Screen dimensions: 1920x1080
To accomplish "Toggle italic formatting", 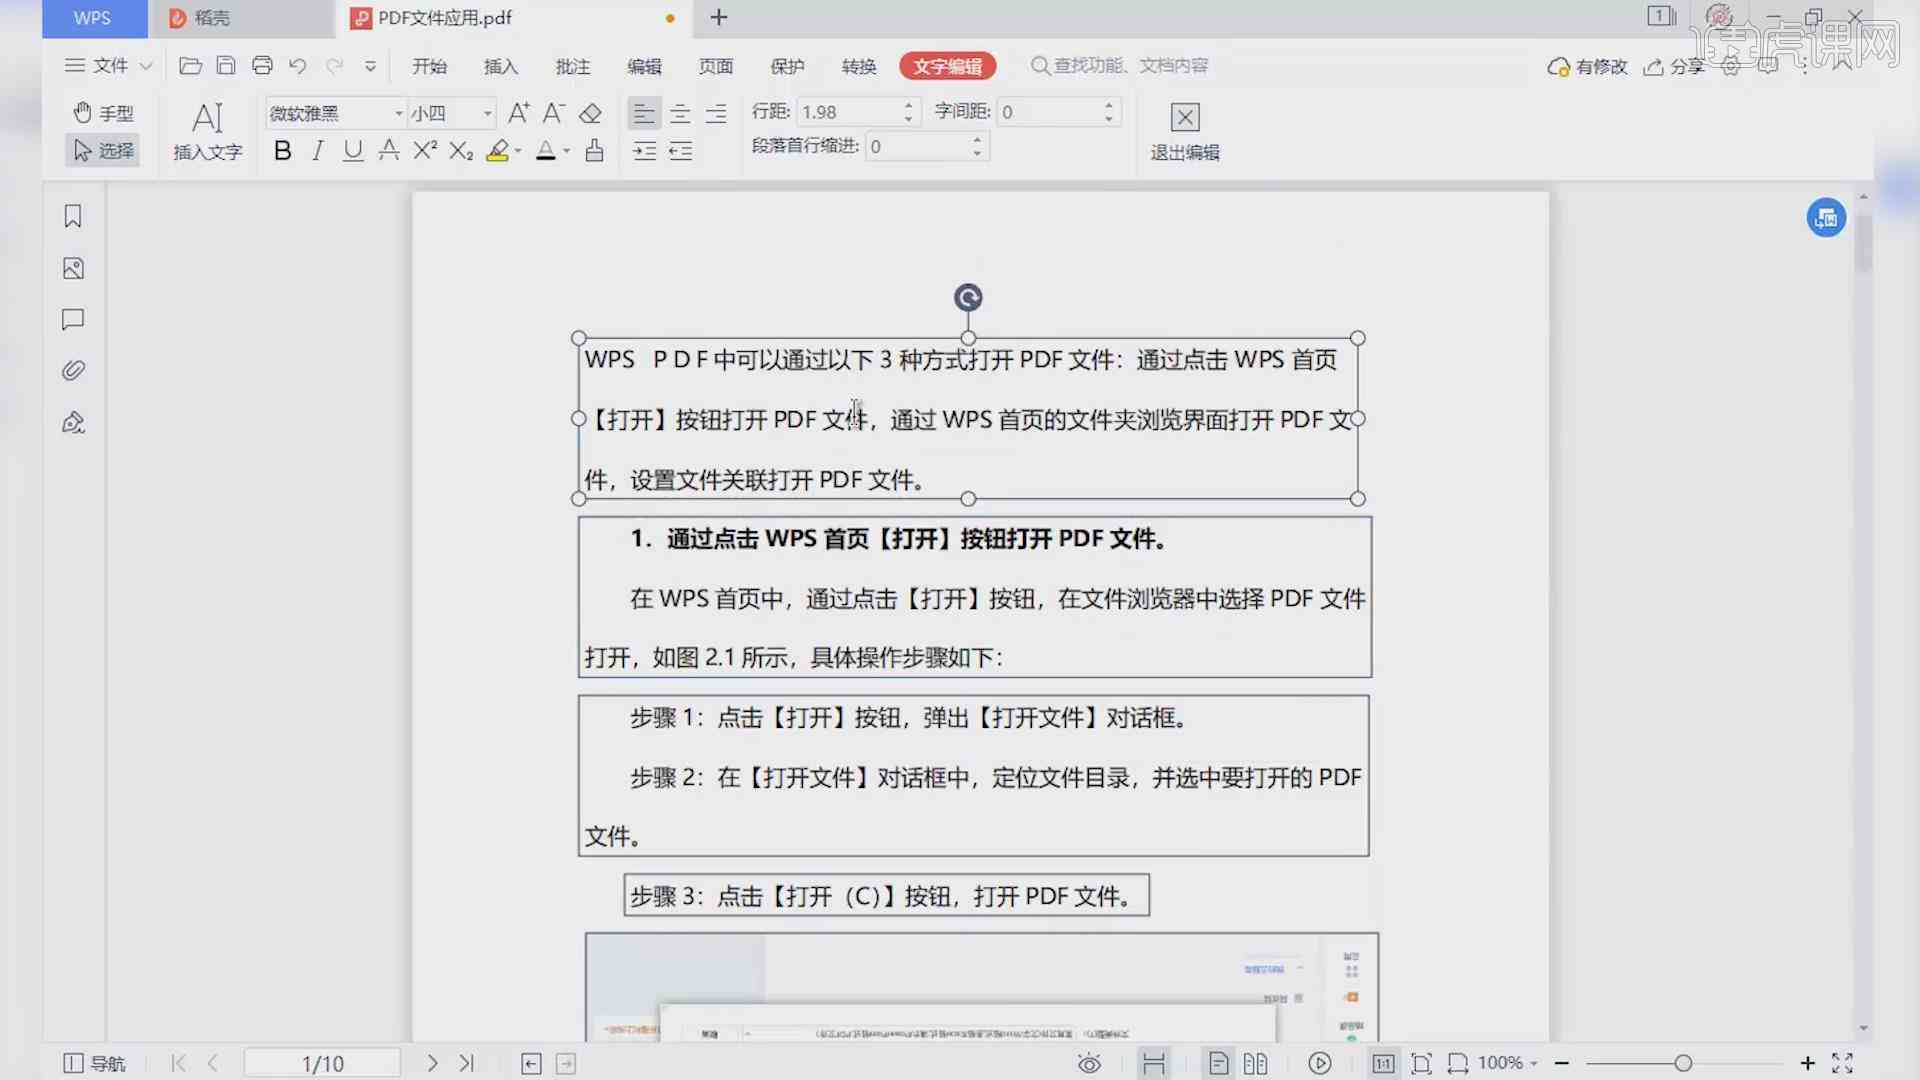I will click(x=318, y=150).
